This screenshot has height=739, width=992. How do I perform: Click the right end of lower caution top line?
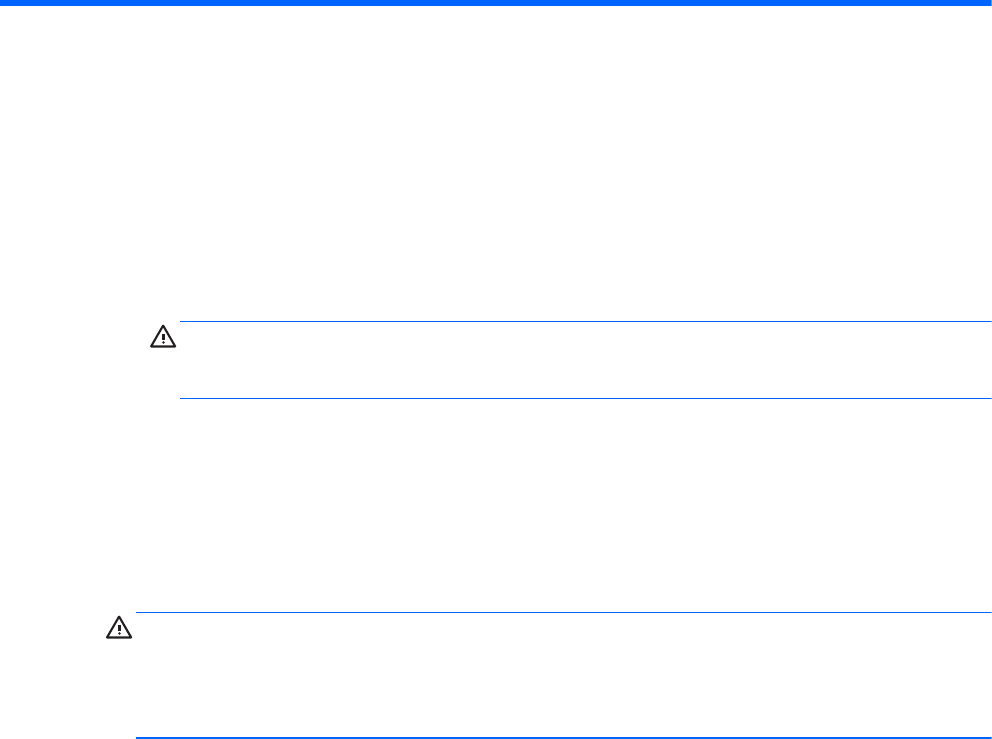point(988,612)
